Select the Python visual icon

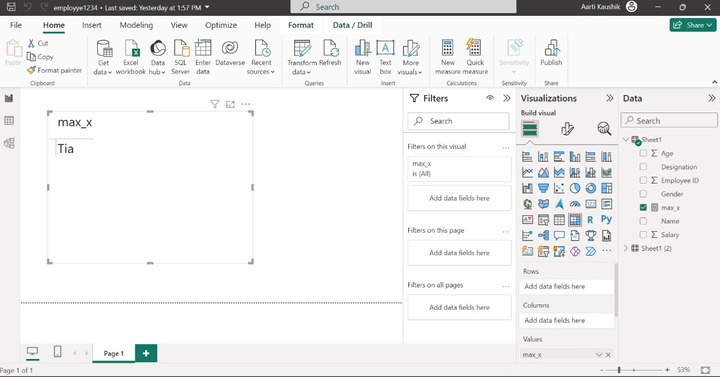pos(606,219)
